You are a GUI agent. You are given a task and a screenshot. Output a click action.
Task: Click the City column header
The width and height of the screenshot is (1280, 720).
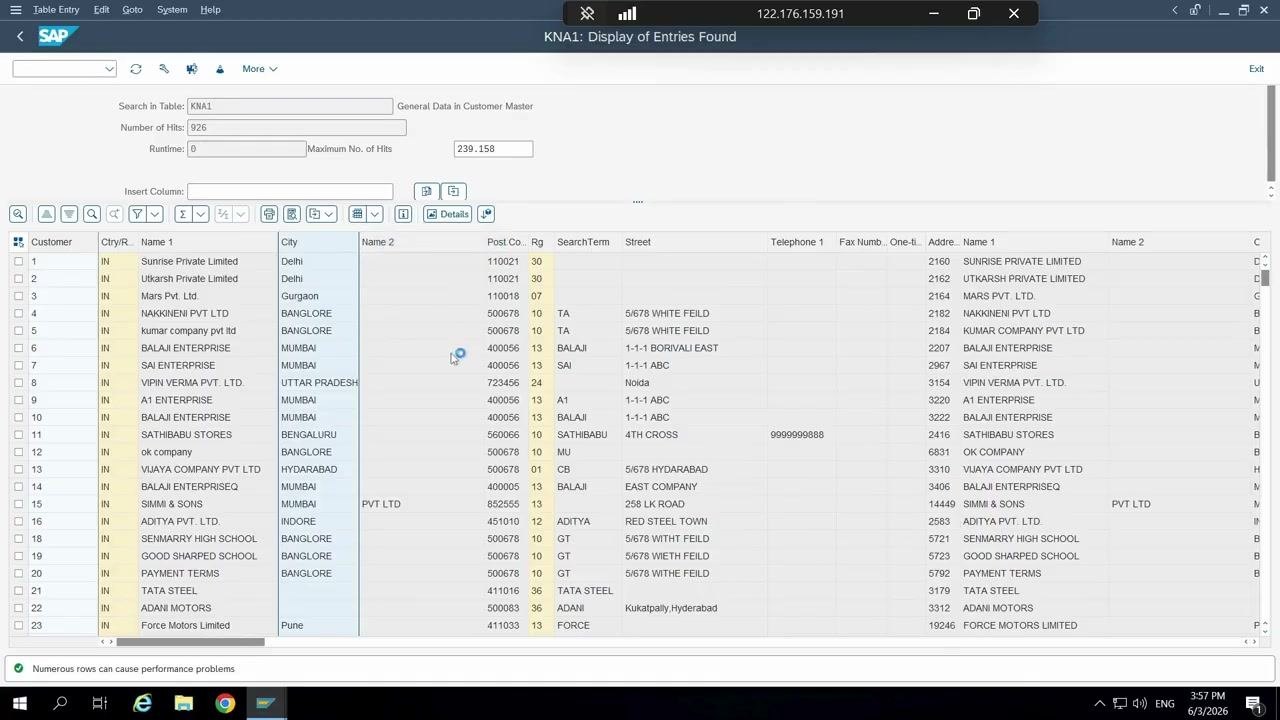pyautogui.click(x=318, y=242)
